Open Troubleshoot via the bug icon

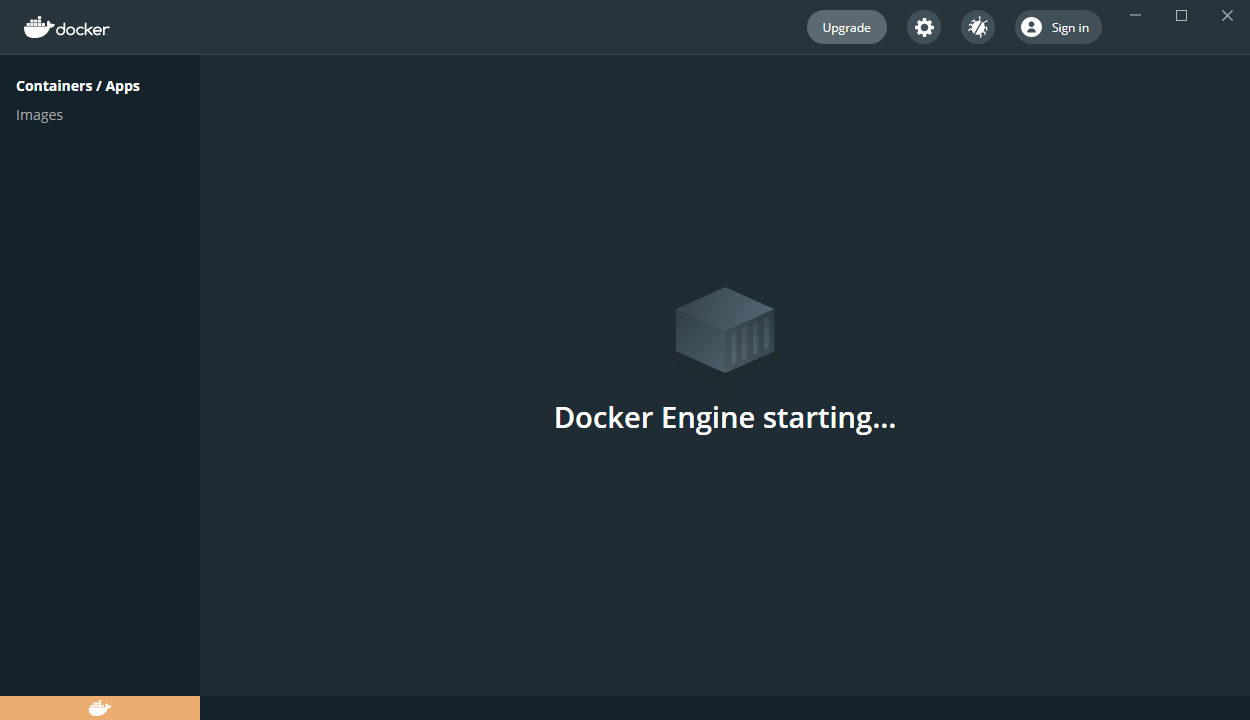[978, 27]
